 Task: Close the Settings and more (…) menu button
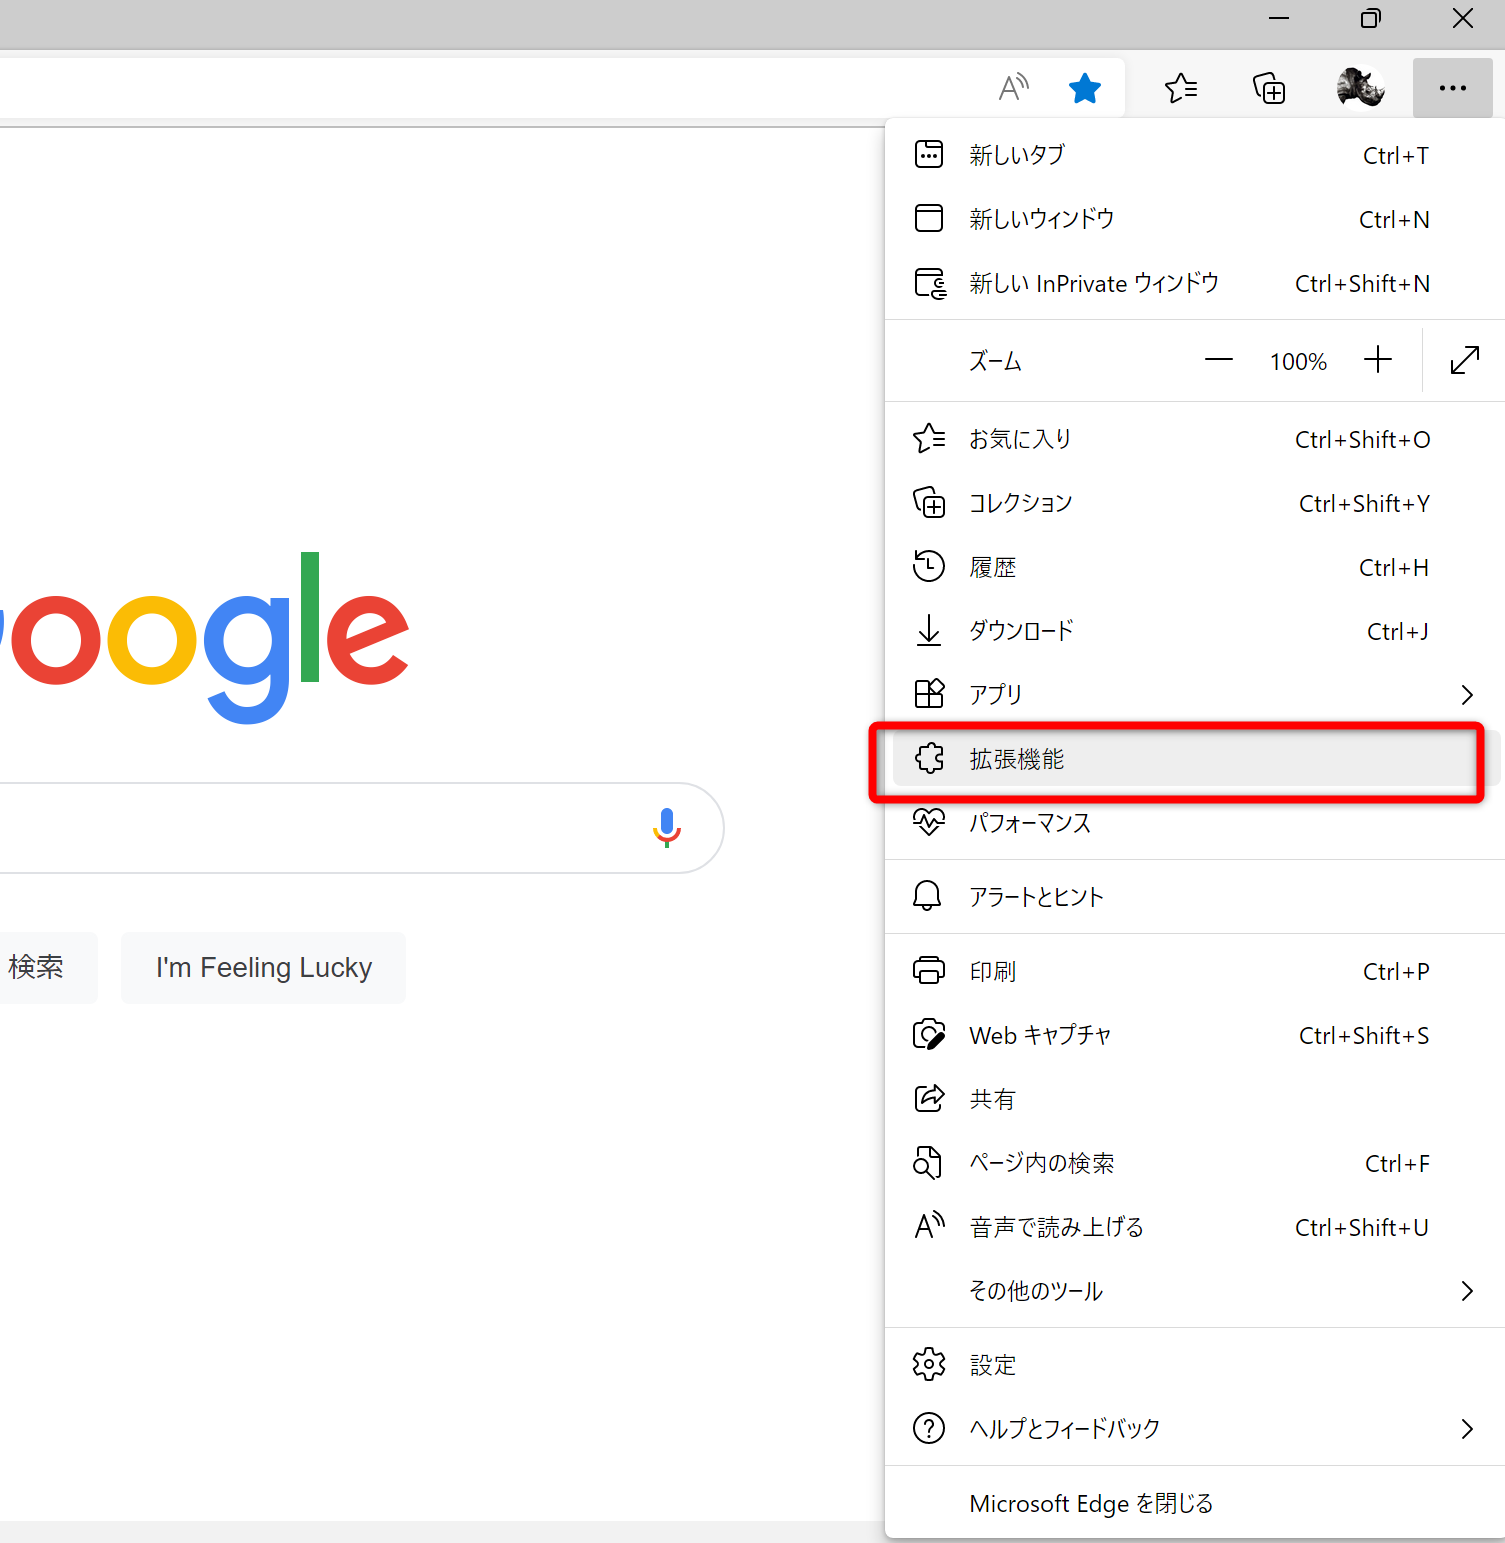[x=1452, y=88]
